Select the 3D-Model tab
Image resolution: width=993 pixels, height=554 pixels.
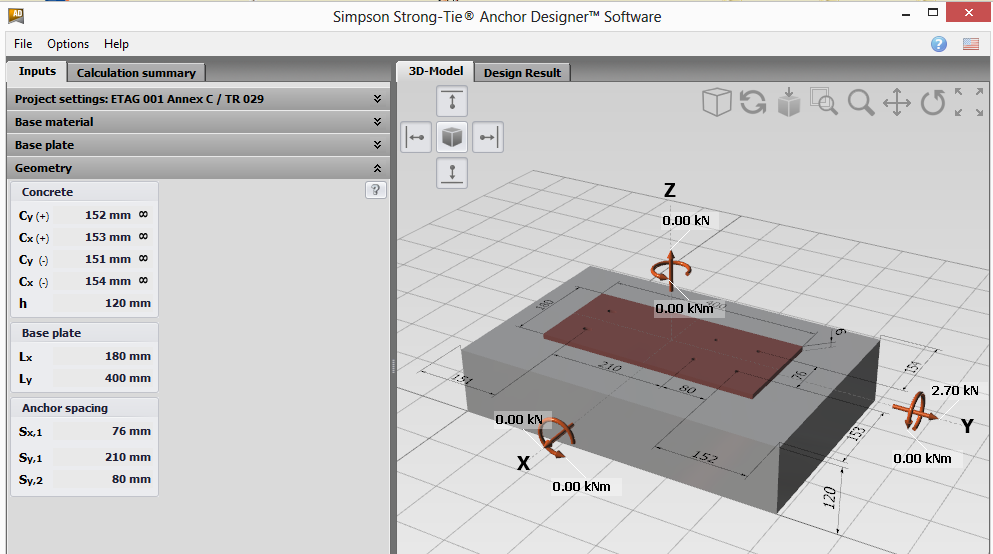coord(436,72)
